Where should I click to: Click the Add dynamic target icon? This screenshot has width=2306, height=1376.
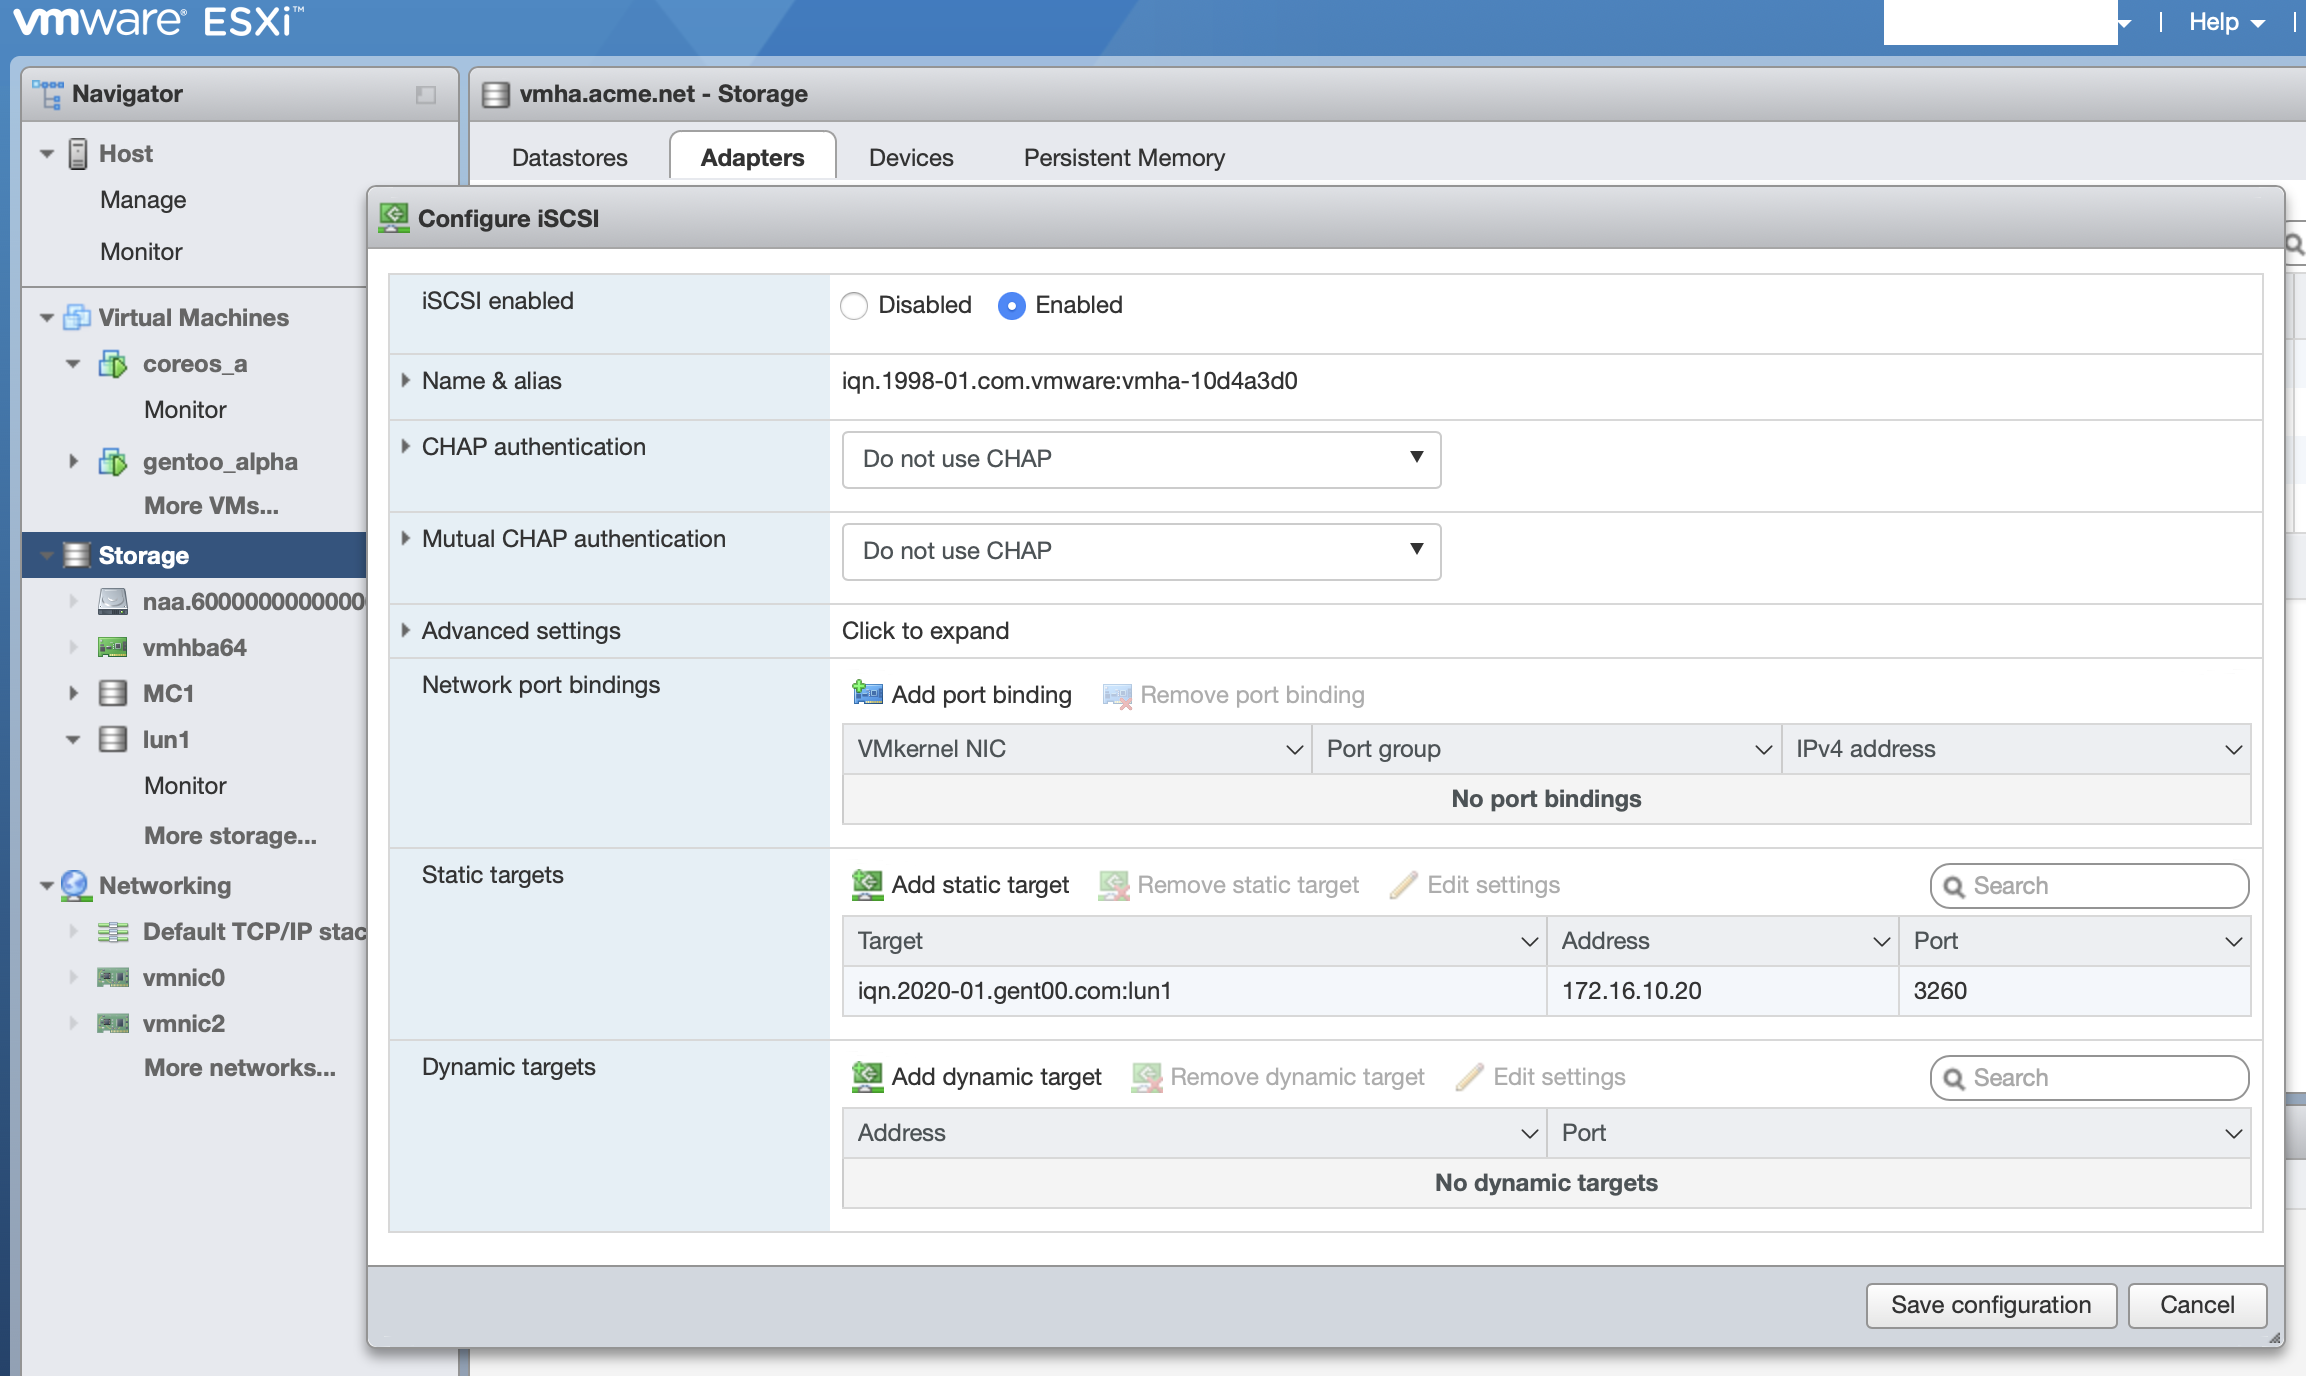coord(867,1077)
